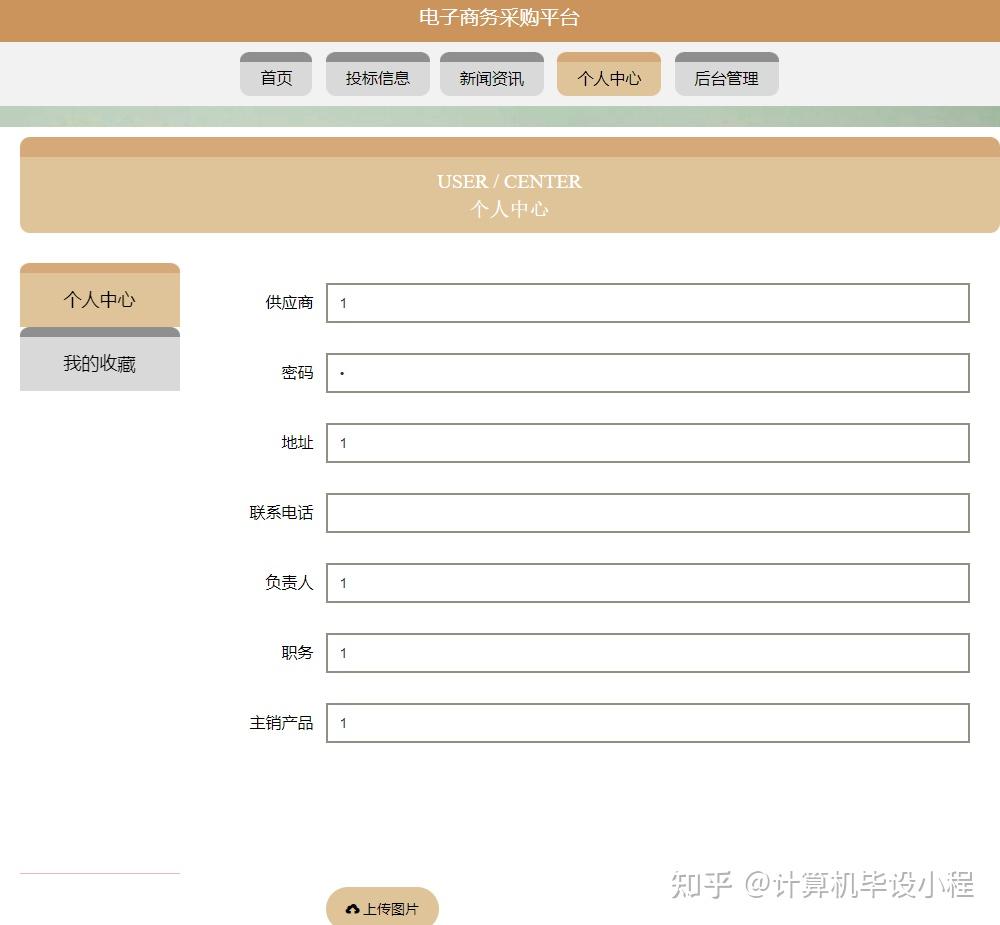
Task: Click the 主销产品 label text
Action: click(281, 723)
